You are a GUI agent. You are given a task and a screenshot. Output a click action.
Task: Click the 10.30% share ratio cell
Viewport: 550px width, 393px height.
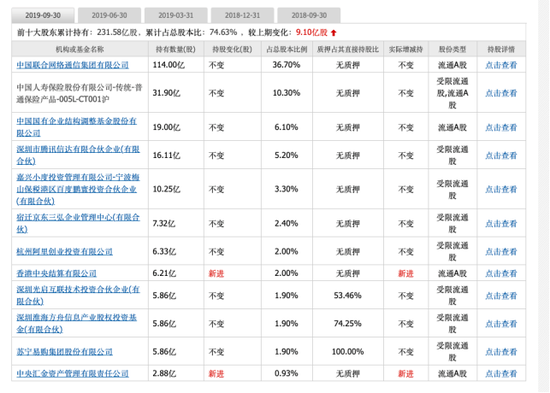286,93
